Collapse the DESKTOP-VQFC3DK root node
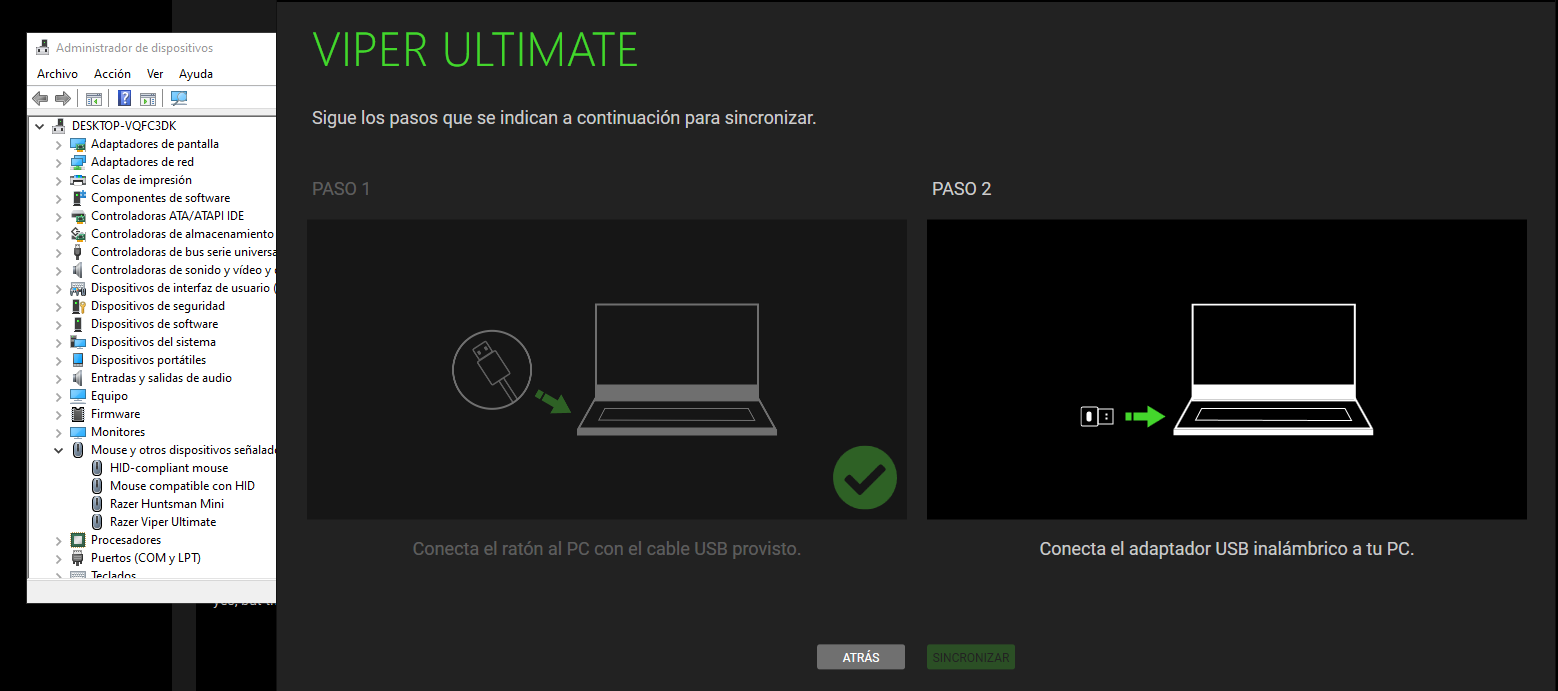Viewport: 1558px width, 691px height. 39,126
